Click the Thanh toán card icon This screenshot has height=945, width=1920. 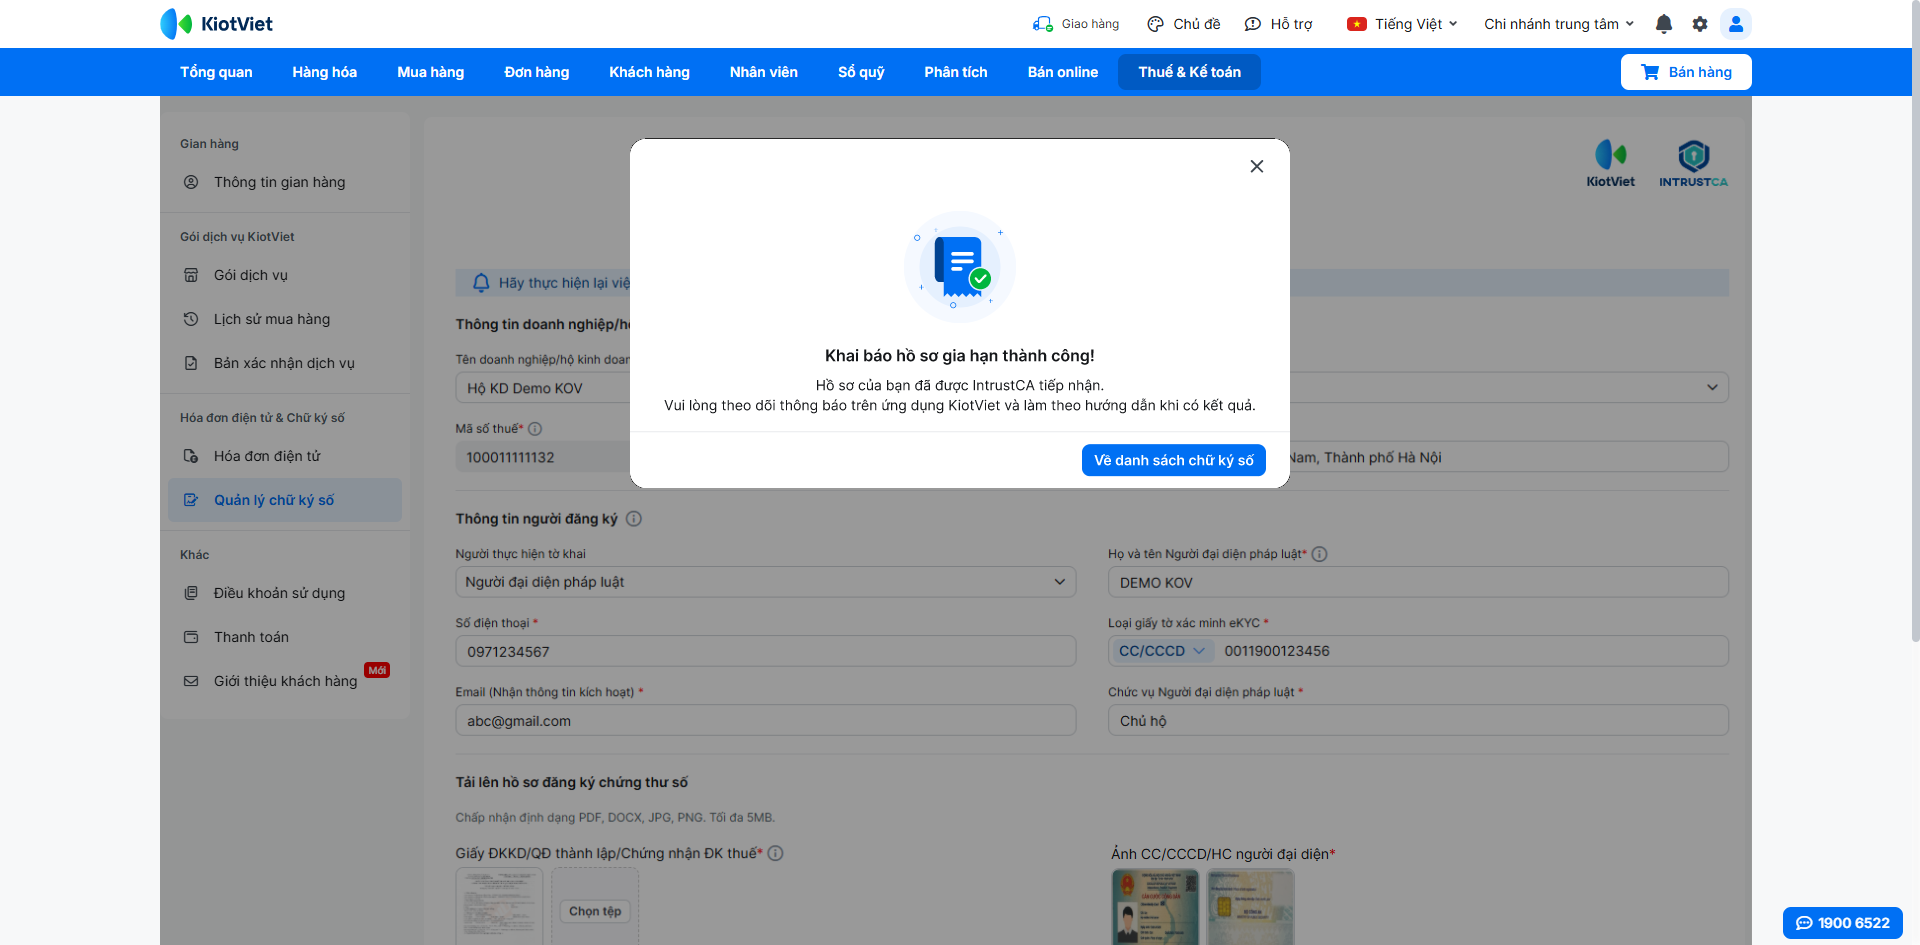pyautogui.click(x=191, y=637)
